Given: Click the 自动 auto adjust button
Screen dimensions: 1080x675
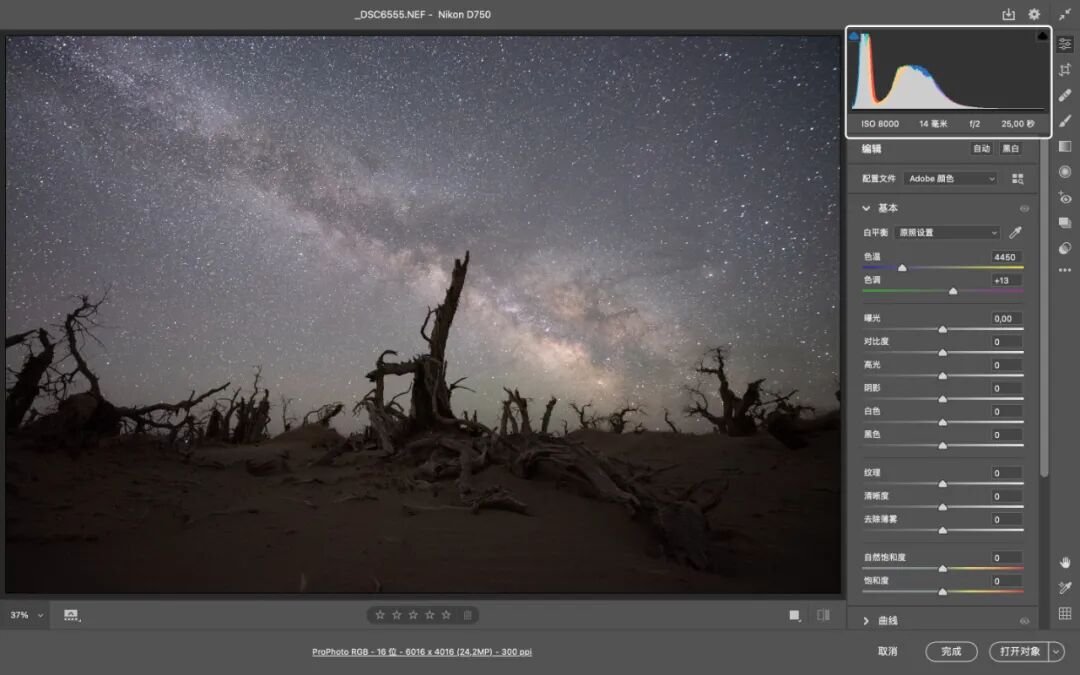Looking at the screenshot, I should coord(982,149).
